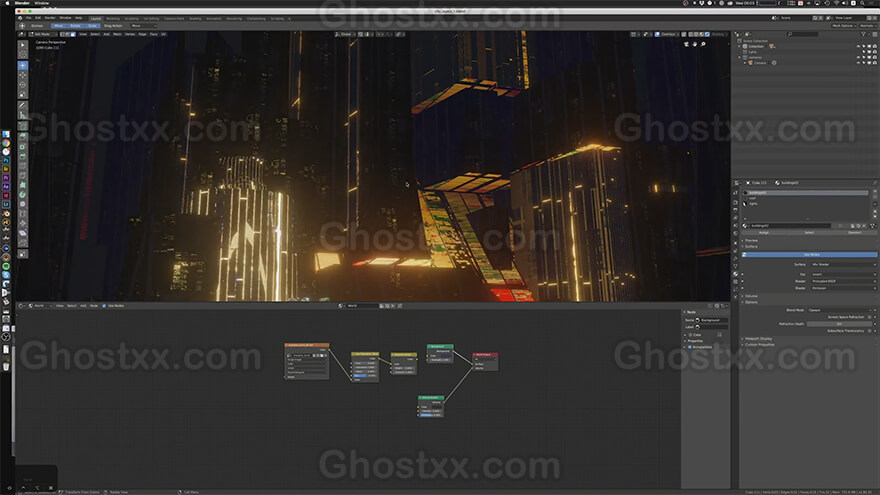Select the 3D Cursor tool
Screen dimensions: 880x495
pos(22,54)
